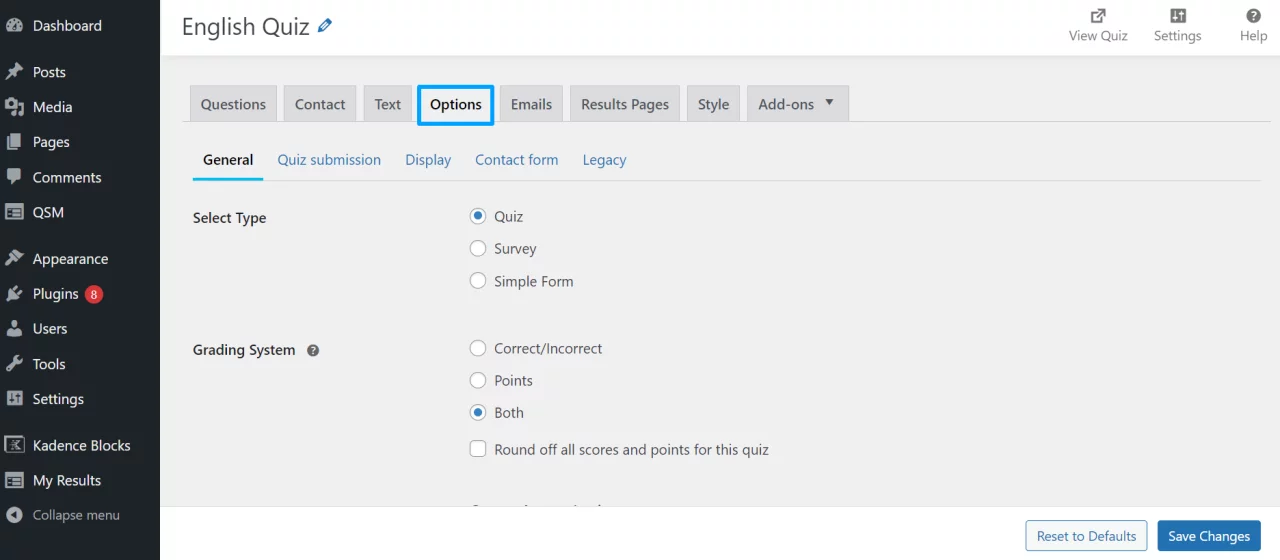Image resolution: width=1280 pixels, height=560 pixels.
Task: Click the Kadence Blocks icon
Action: point(15,445)
